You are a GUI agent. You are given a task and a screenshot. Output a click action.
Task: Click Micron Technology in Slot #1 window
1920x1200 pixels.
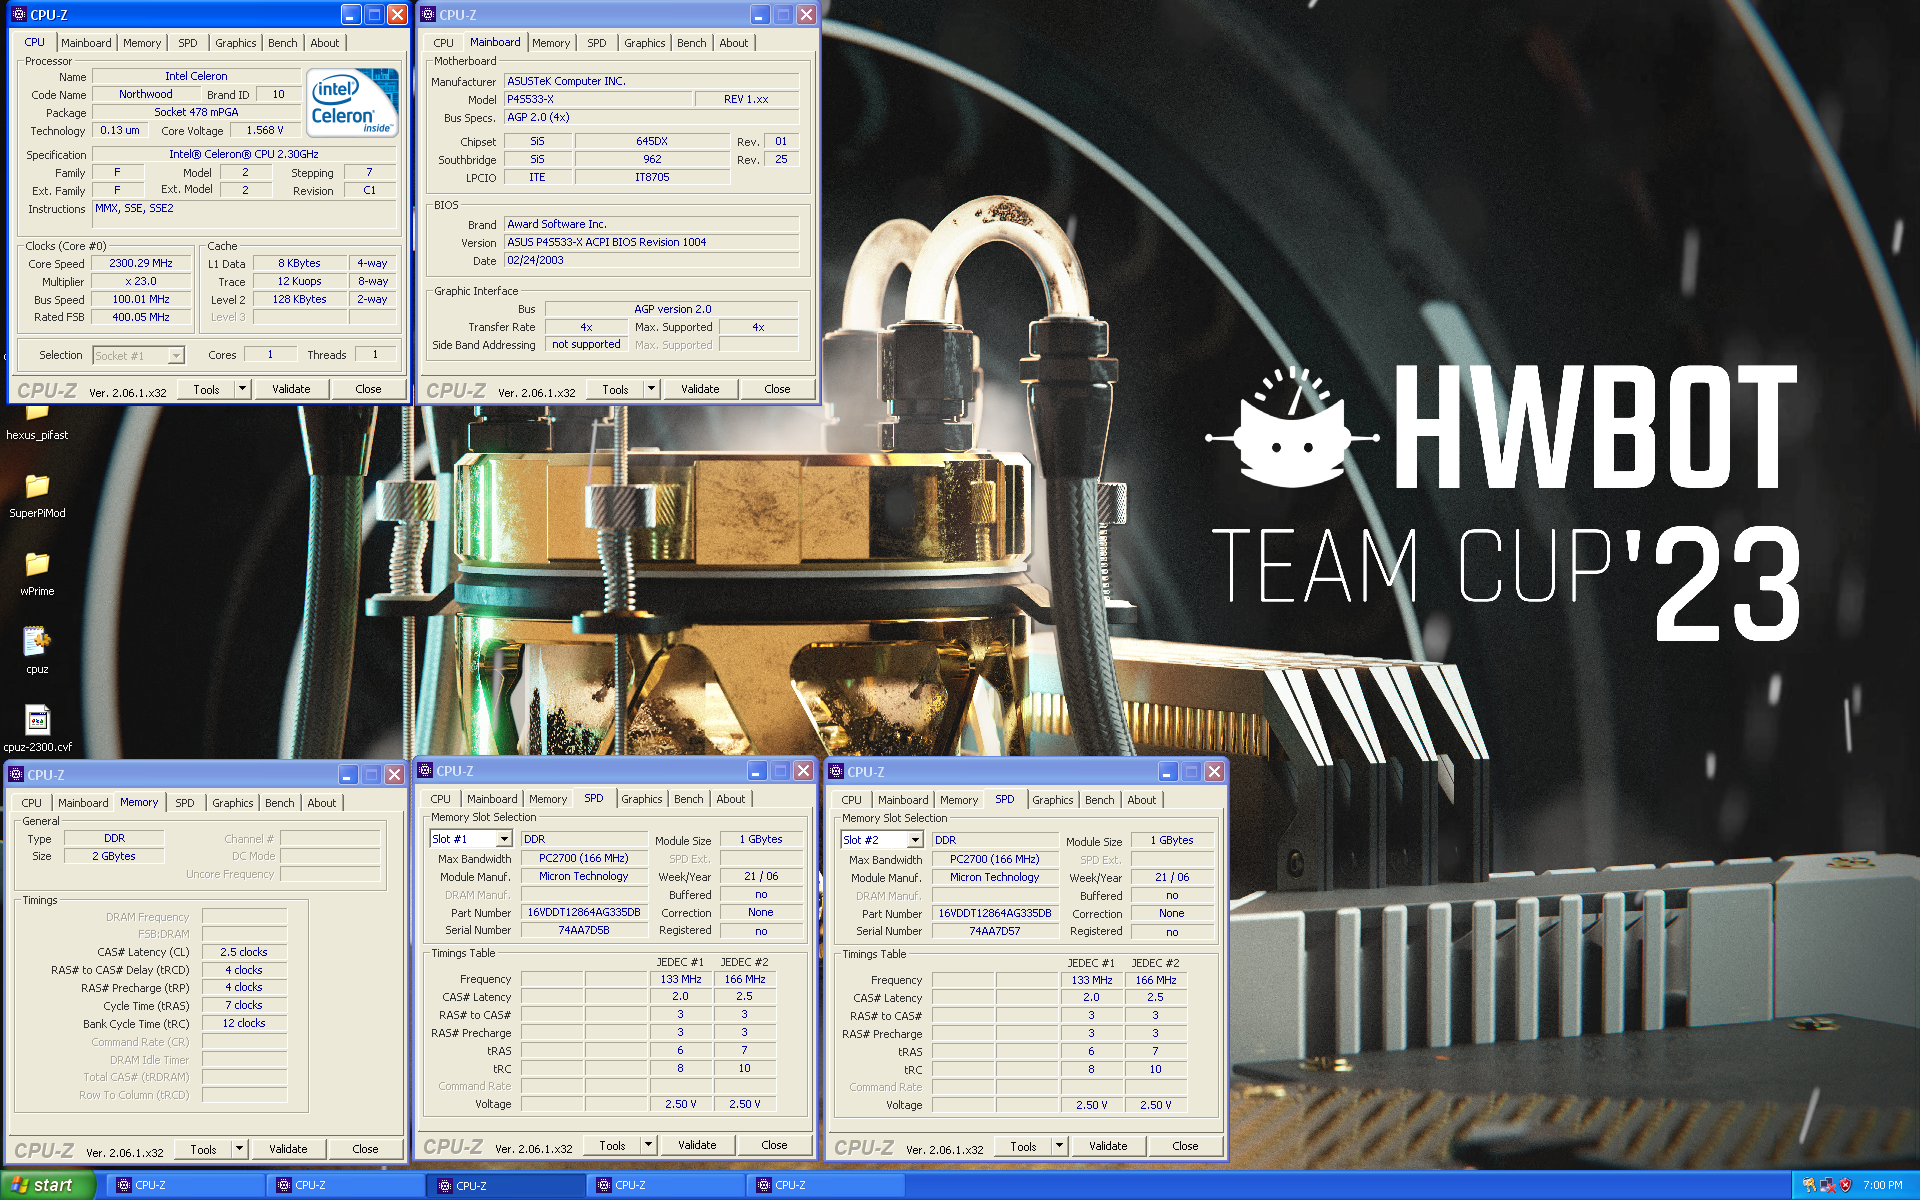tap(584, 876)
